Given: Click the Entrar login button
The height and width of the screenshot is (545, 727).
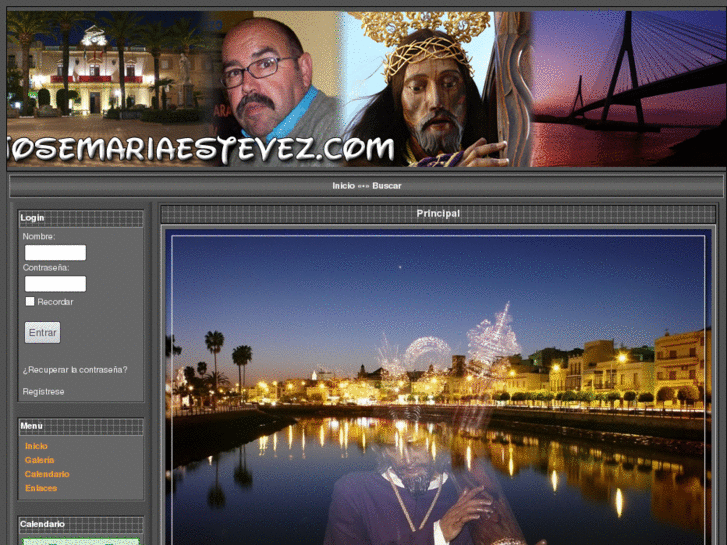Looking at the screenshot, I should click(x=42, y=333).
